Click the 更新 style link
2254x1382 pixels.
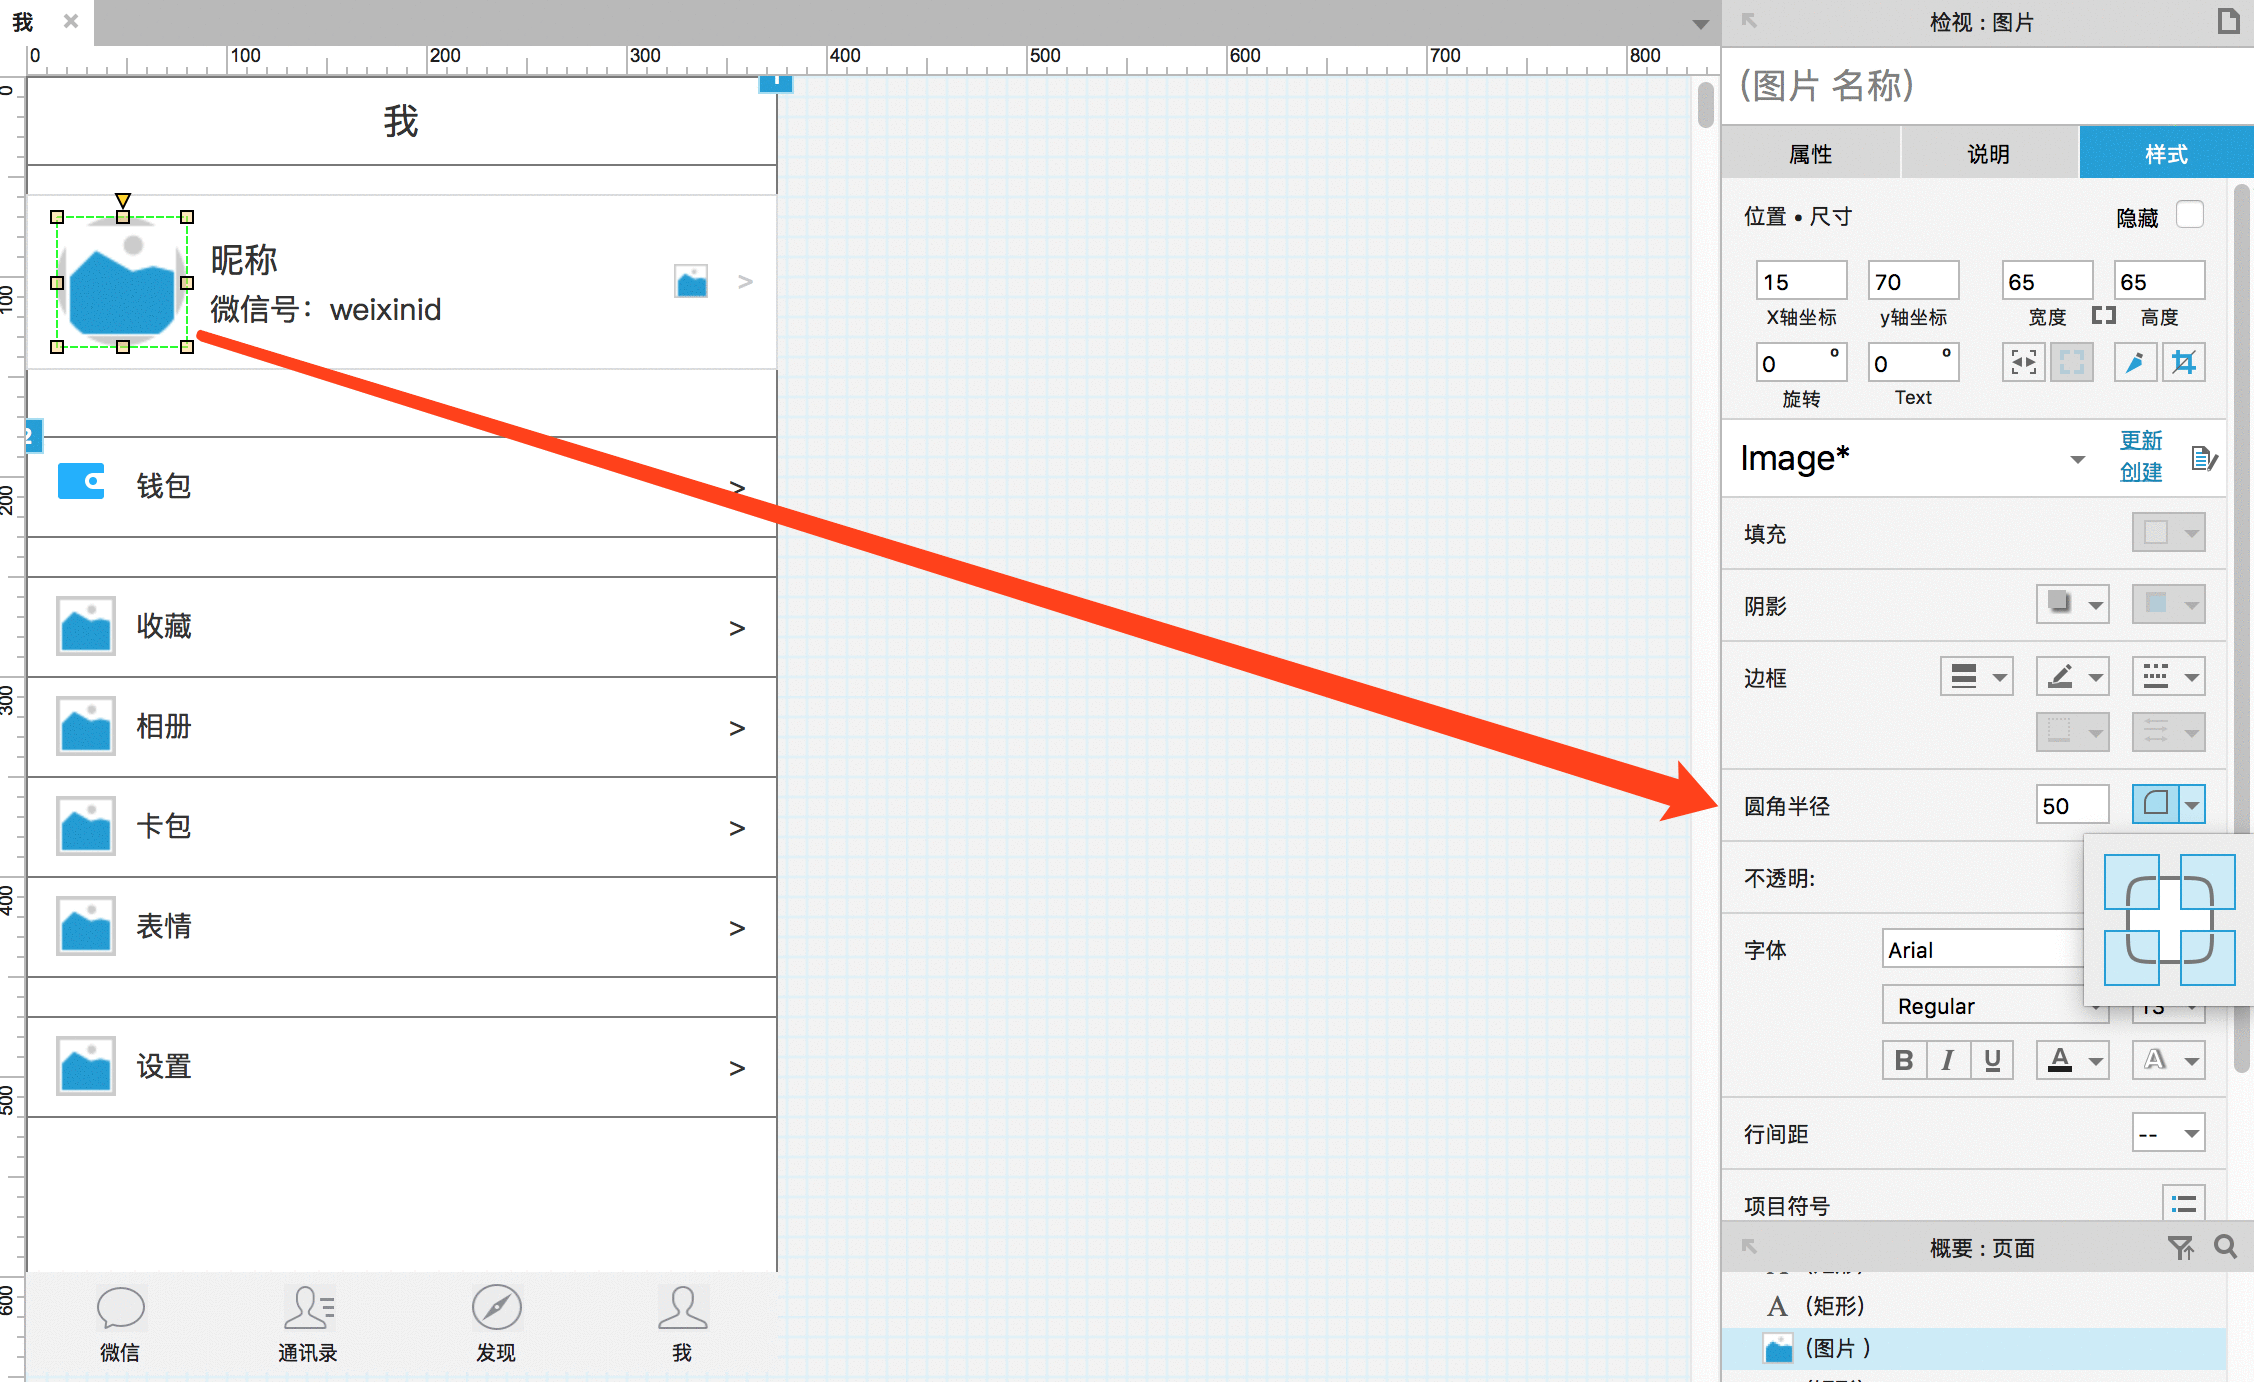point(2141,440)
